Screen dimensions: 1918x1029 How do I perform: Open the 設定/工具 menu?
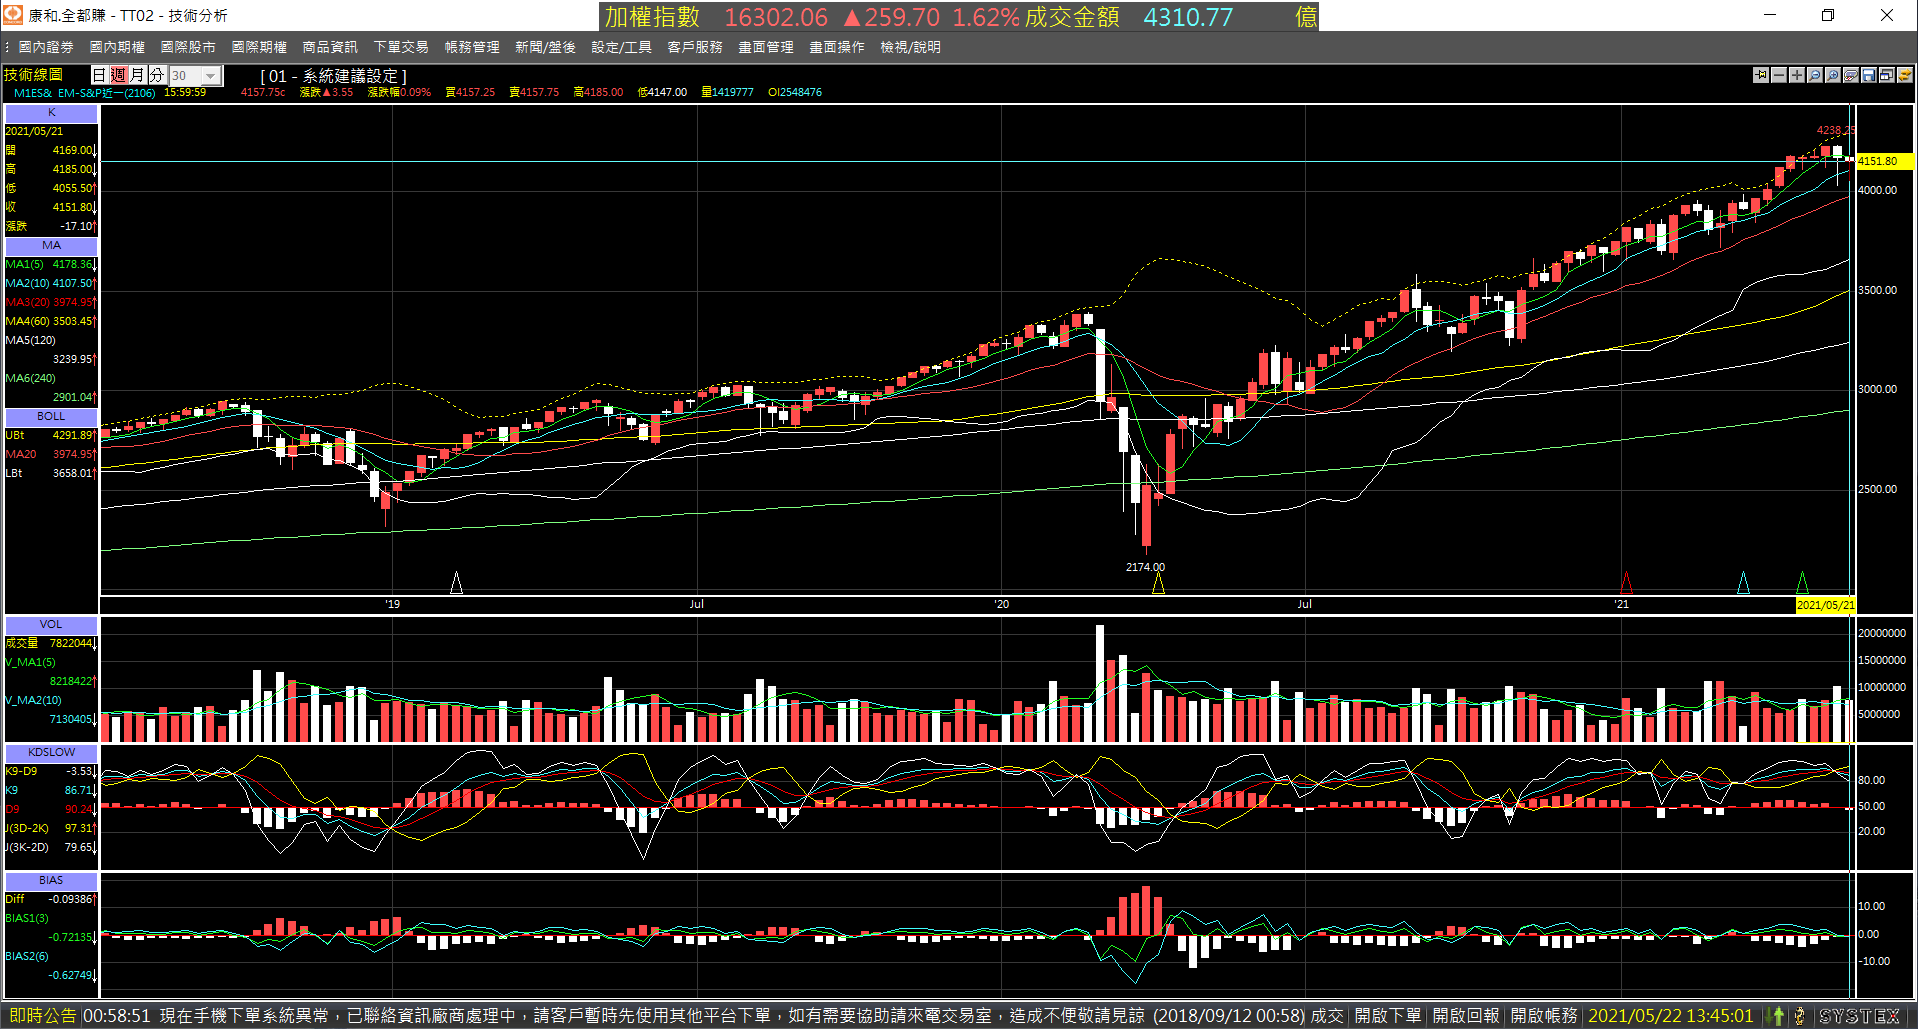click(621, 47)
